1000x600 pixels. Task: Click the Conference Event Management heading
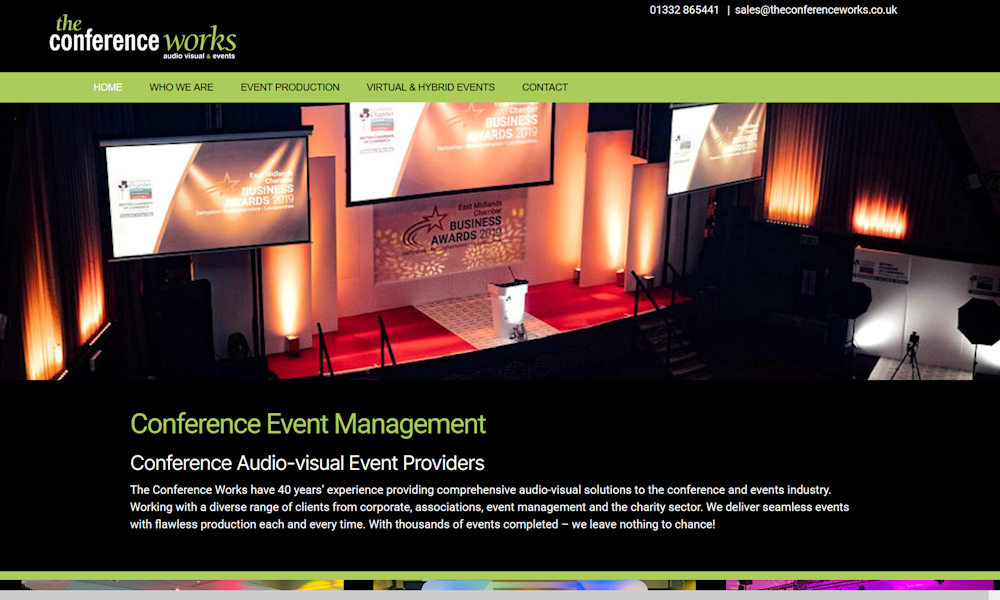click(308, 424)
